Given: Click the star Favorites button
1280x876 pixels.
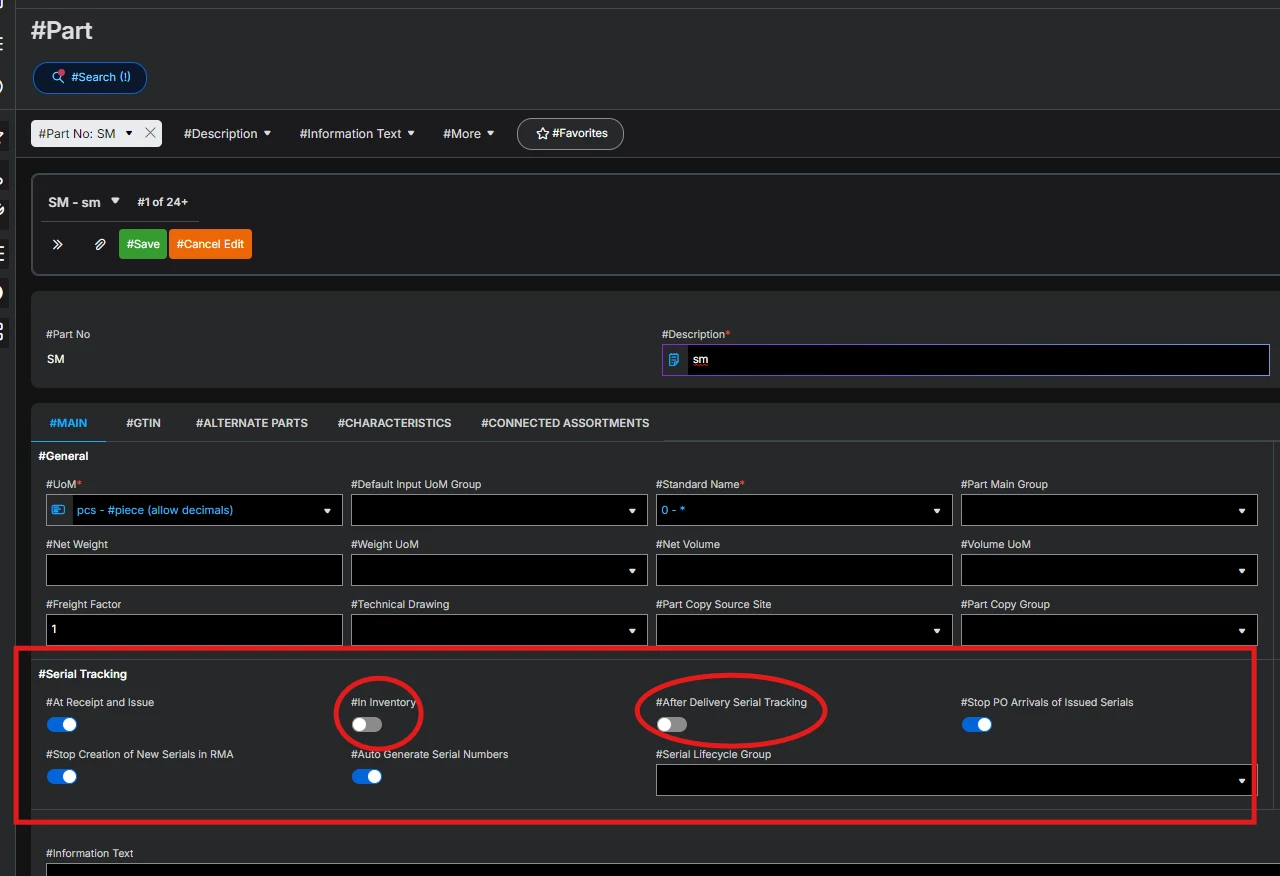Looking at the screenshot, I should [x=570, y=133].
